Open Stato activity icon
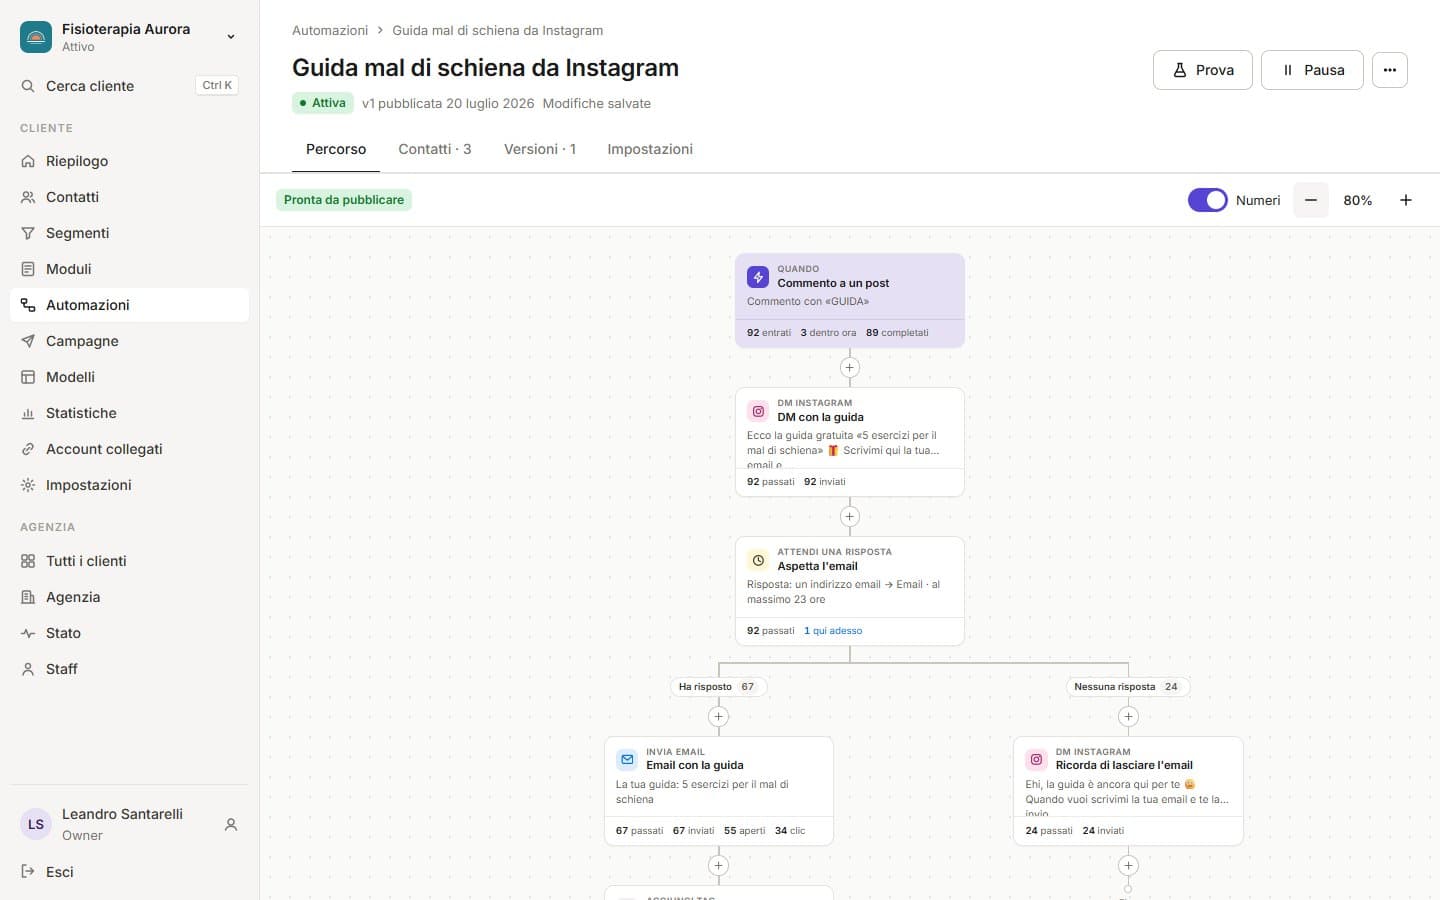This screenshot has width=1440, height=900. [28, 633]
